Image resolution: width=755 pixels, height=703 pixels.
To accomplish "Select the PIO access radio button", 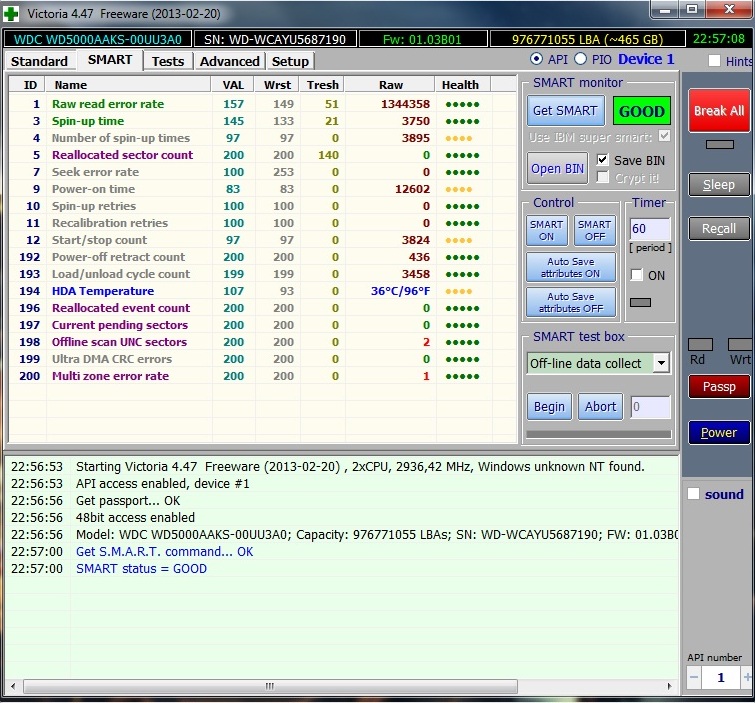I will point(580,59).
